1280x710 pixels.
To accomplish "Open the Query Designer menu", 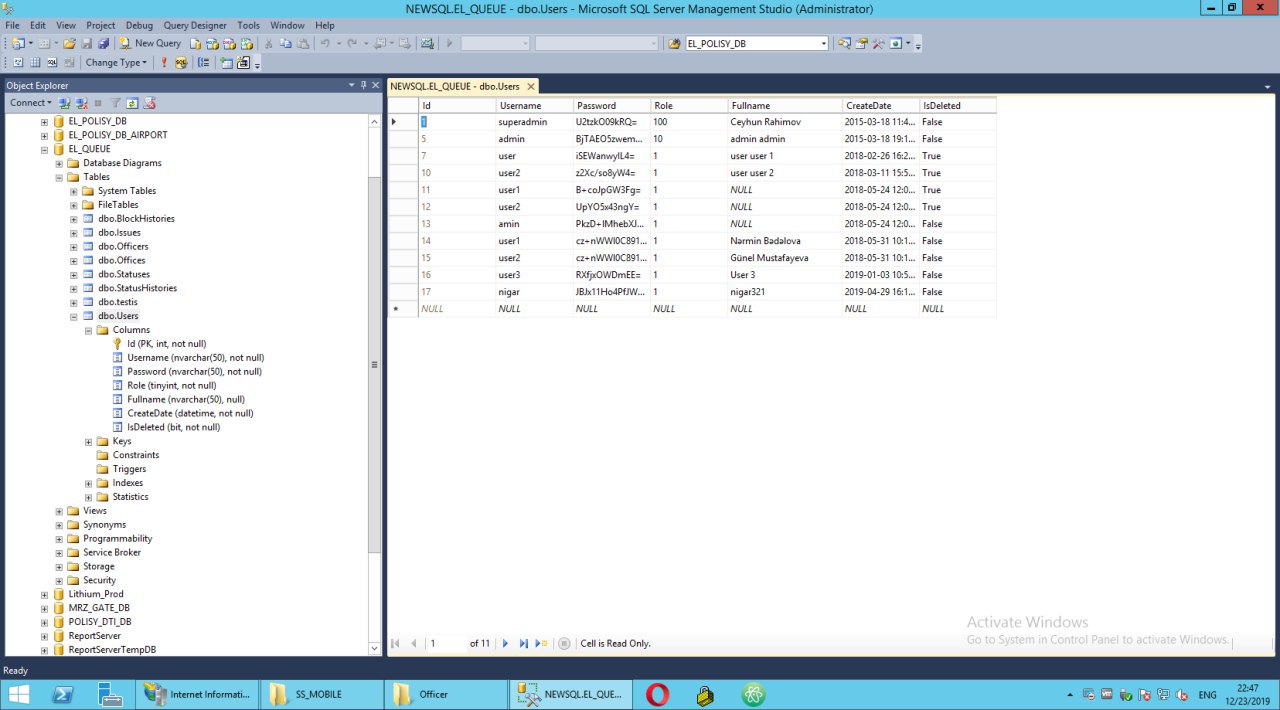I will (x=195, y=25).
